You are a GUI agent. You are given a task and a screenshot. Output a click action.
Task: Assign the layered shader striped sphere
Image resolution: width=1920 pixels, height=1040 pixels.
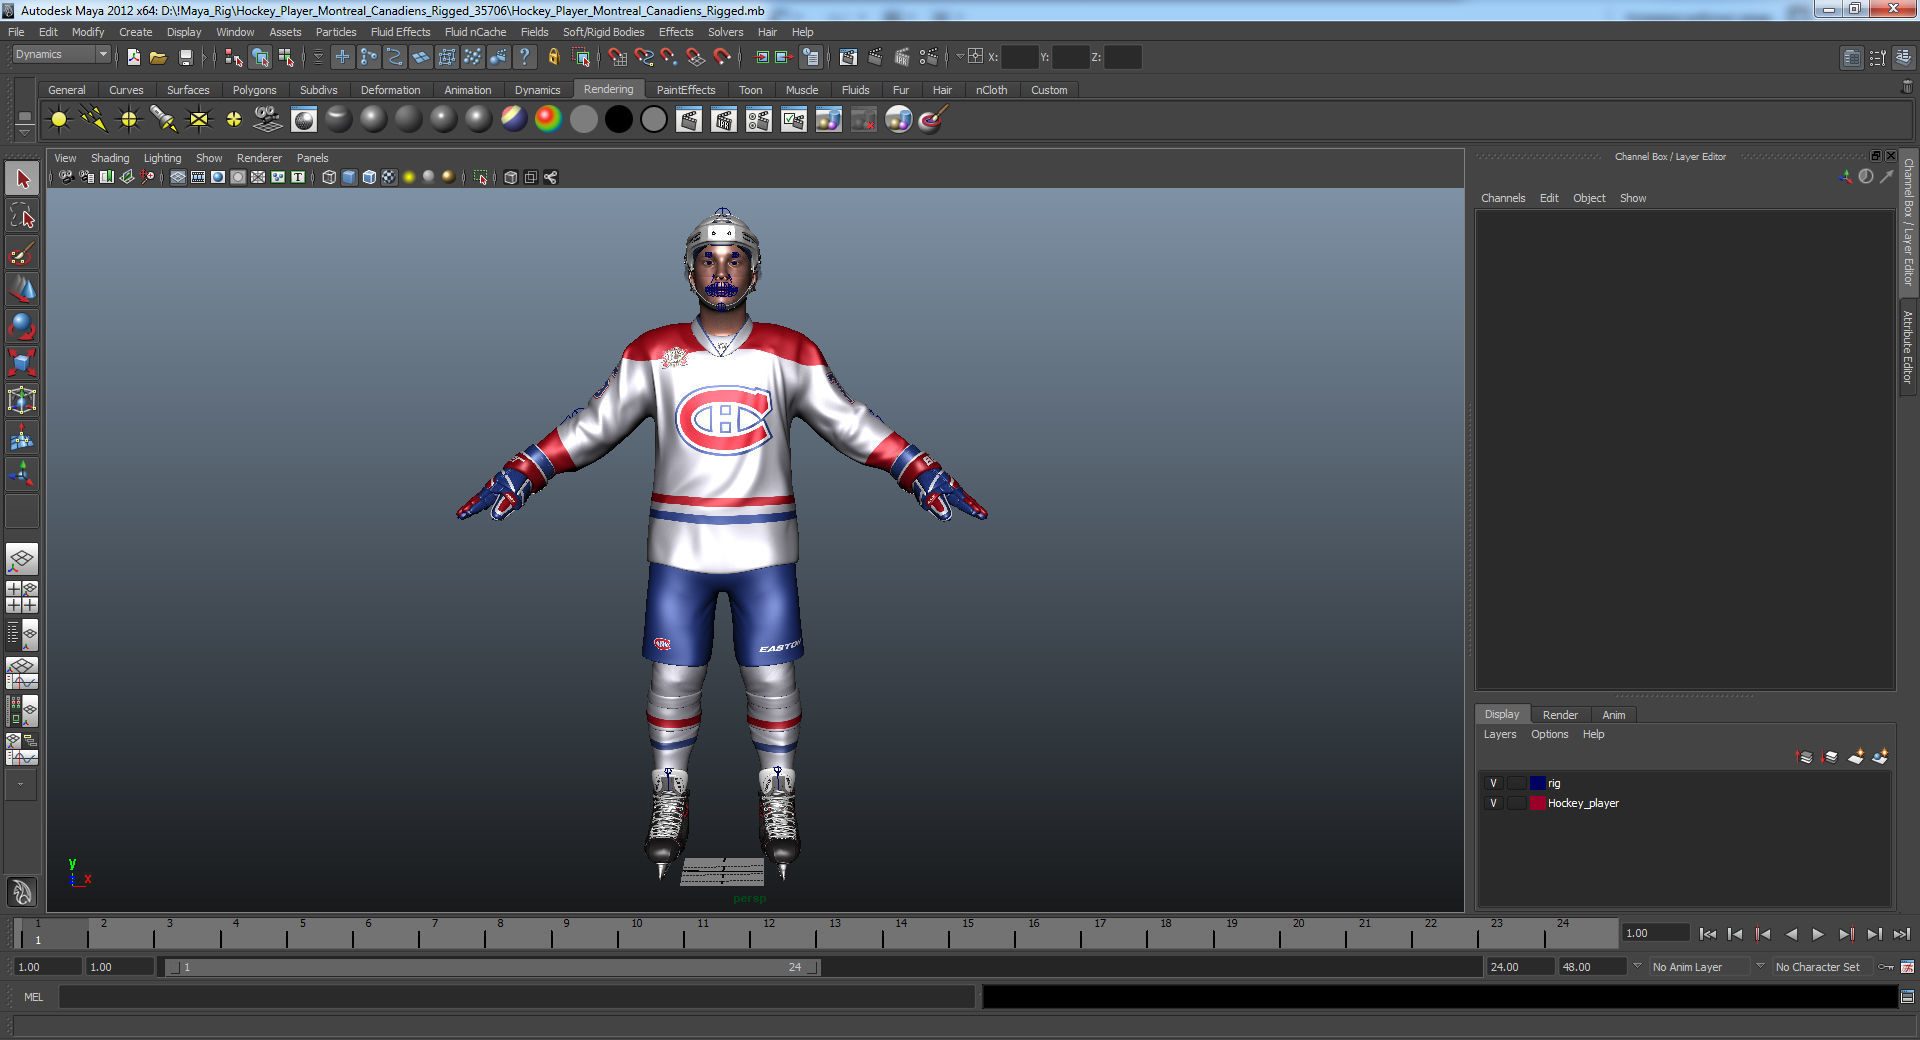click(x=514, y=120)
